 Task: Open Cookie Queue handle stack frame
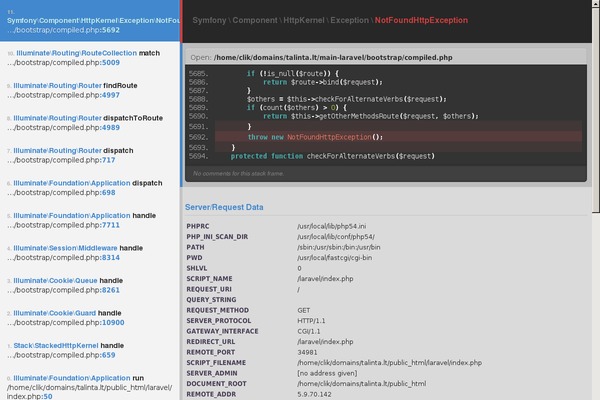pos(90,286)
